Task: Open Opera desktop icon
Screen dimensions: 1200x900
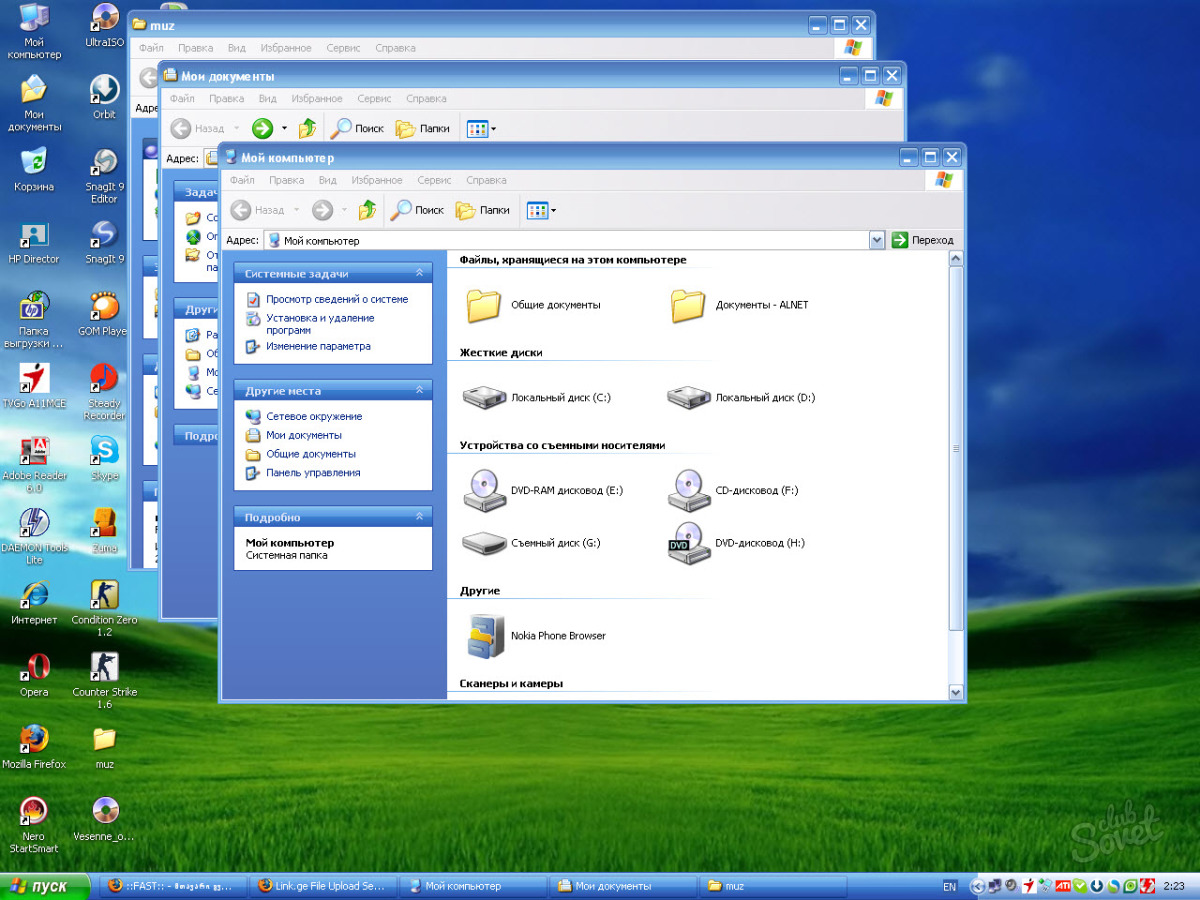Action: (34, 674)
